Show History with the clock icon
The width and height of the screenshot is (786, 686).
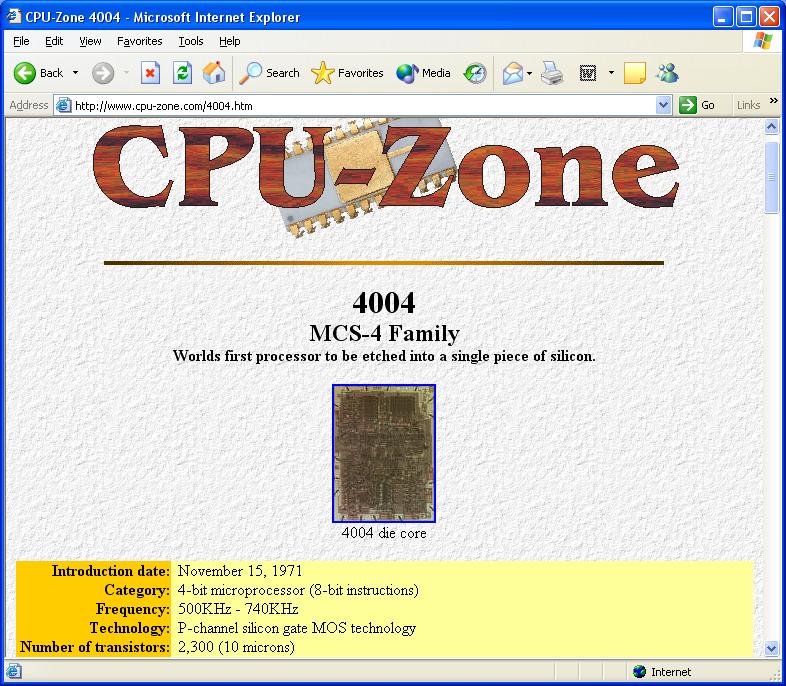tap(475, 73)
